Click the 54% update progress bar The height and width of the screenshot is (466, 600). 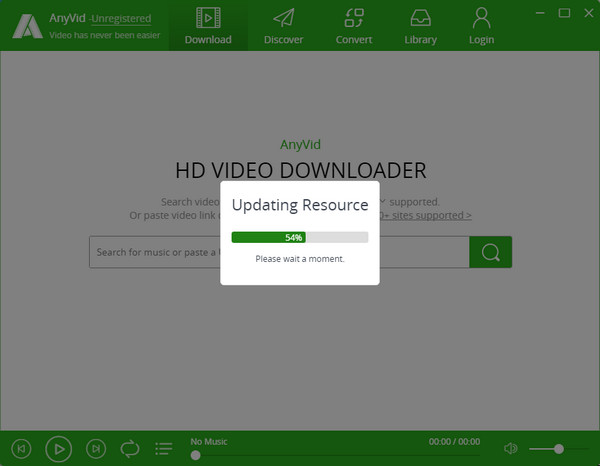tap(300, 237)
